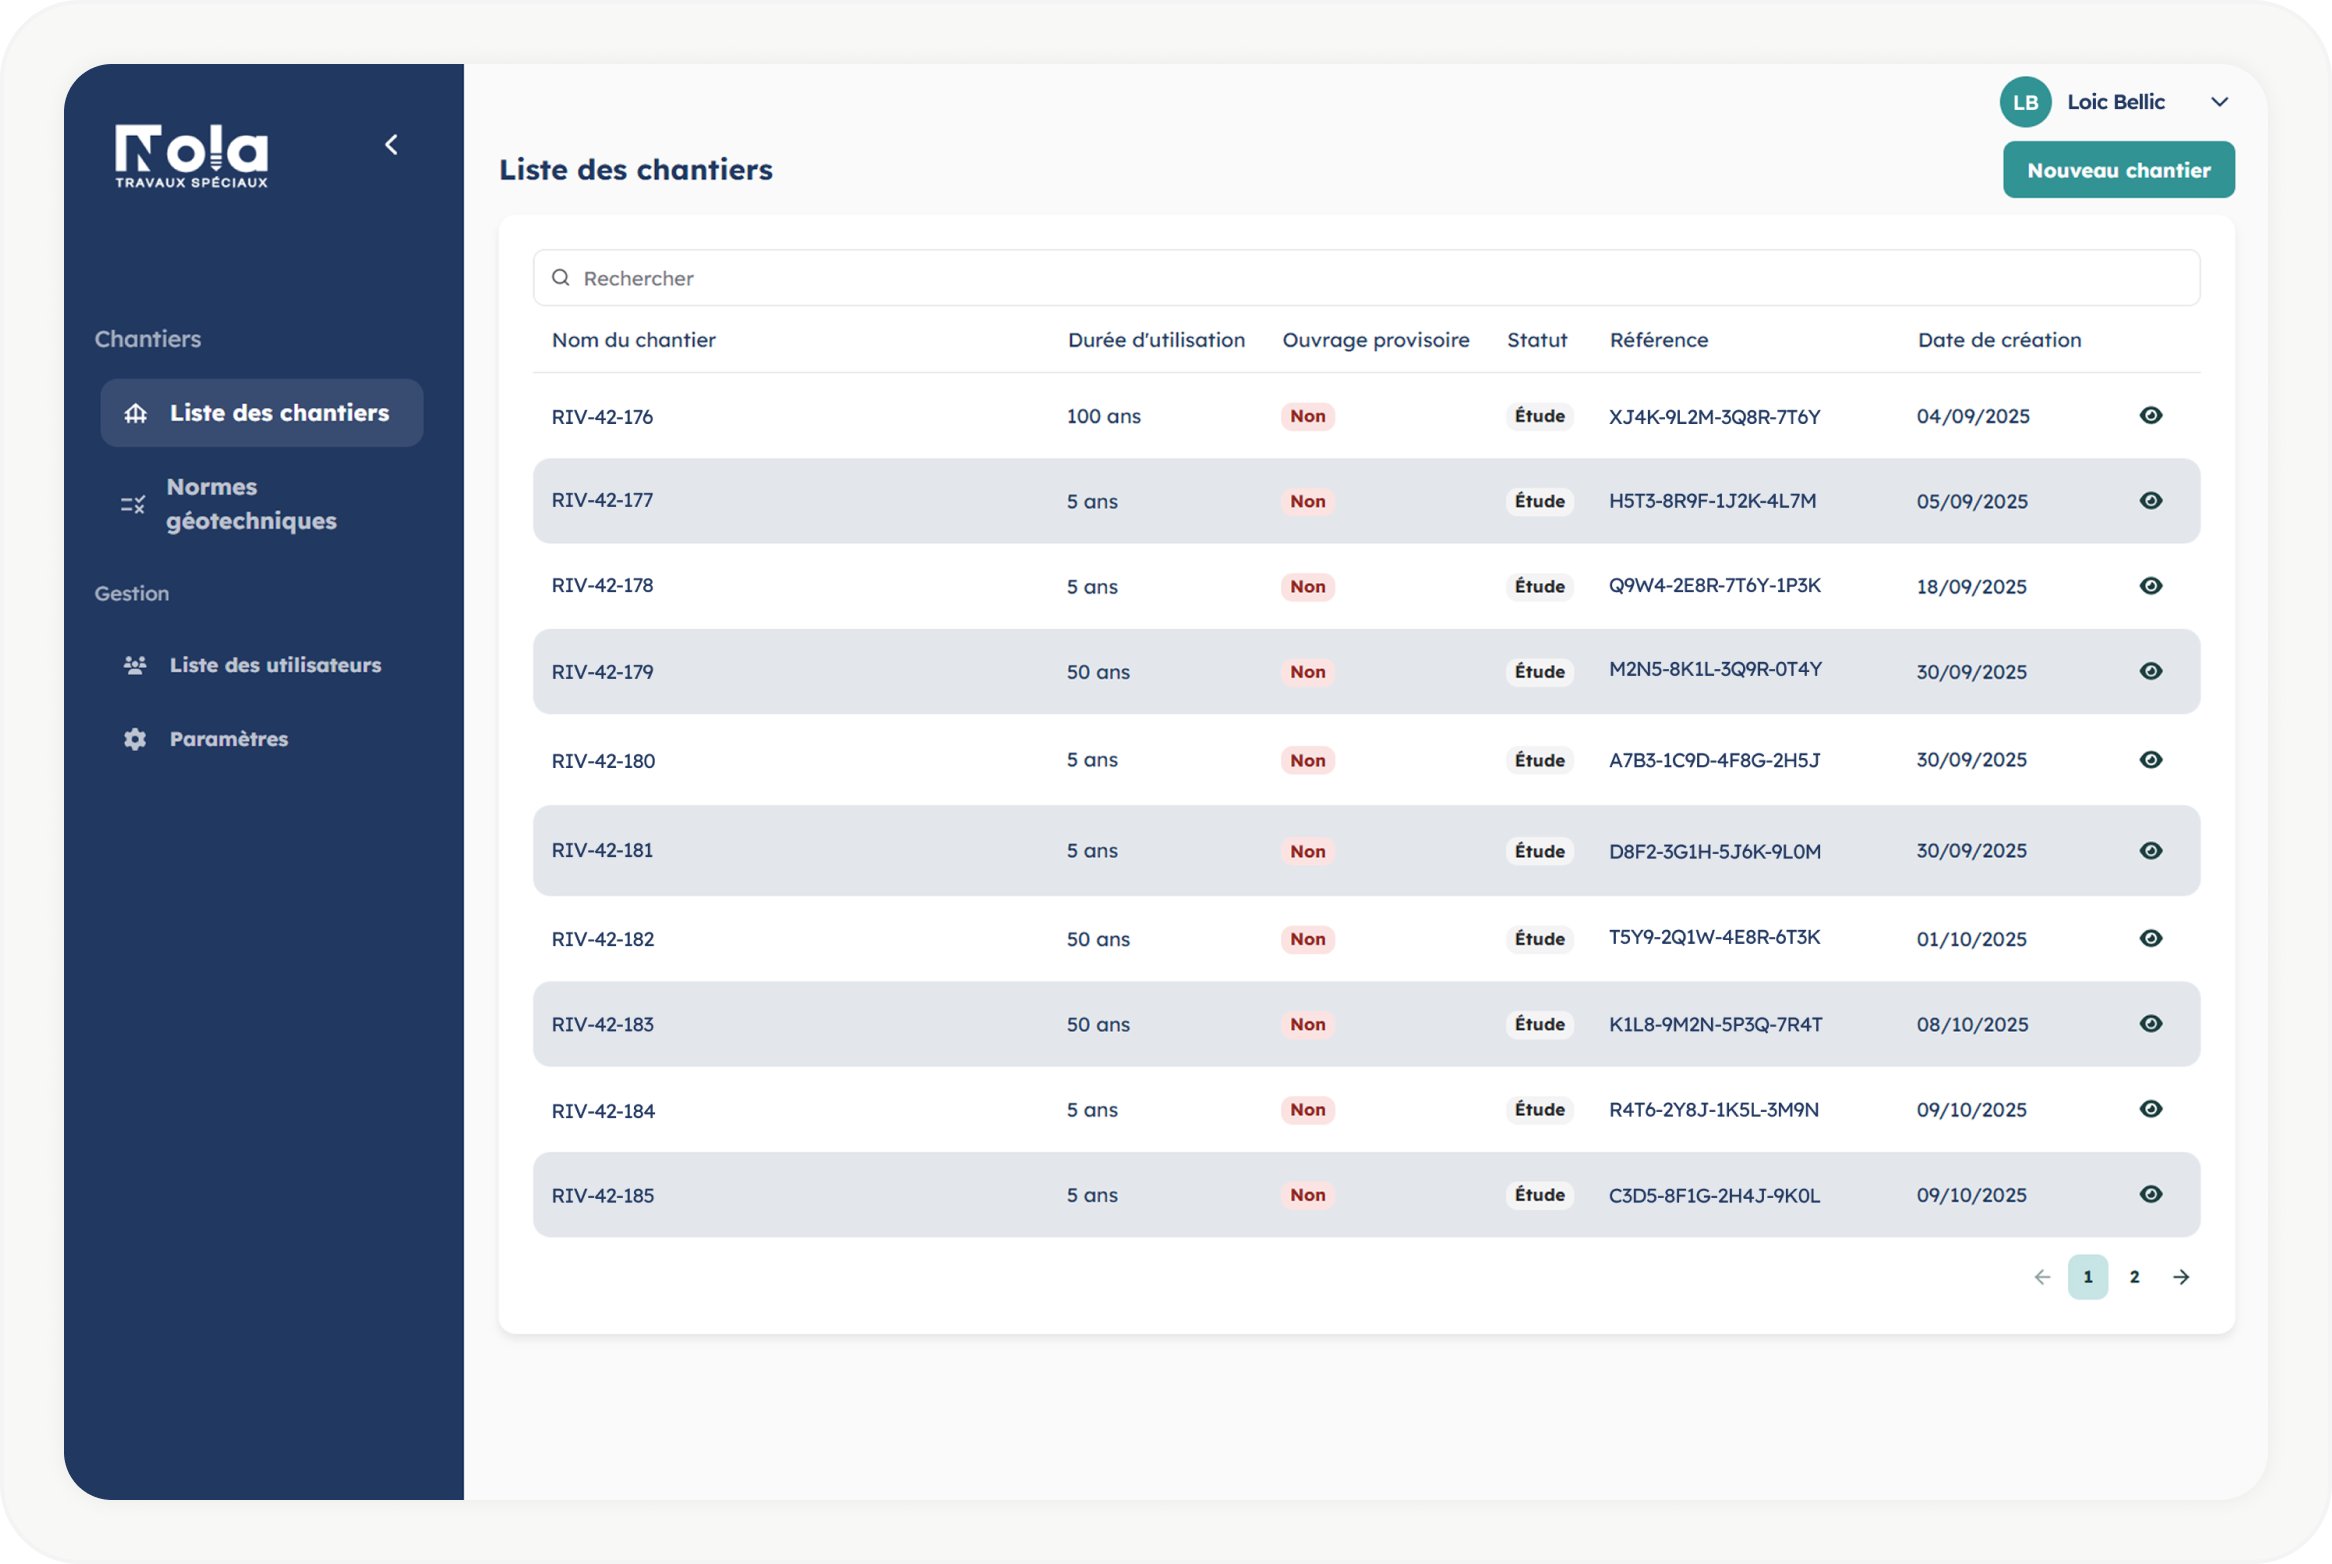The image size is (2332, 1564).
Task: Expand the Loic Bellic user menu chevron
Action: (x=2219, y=102)
